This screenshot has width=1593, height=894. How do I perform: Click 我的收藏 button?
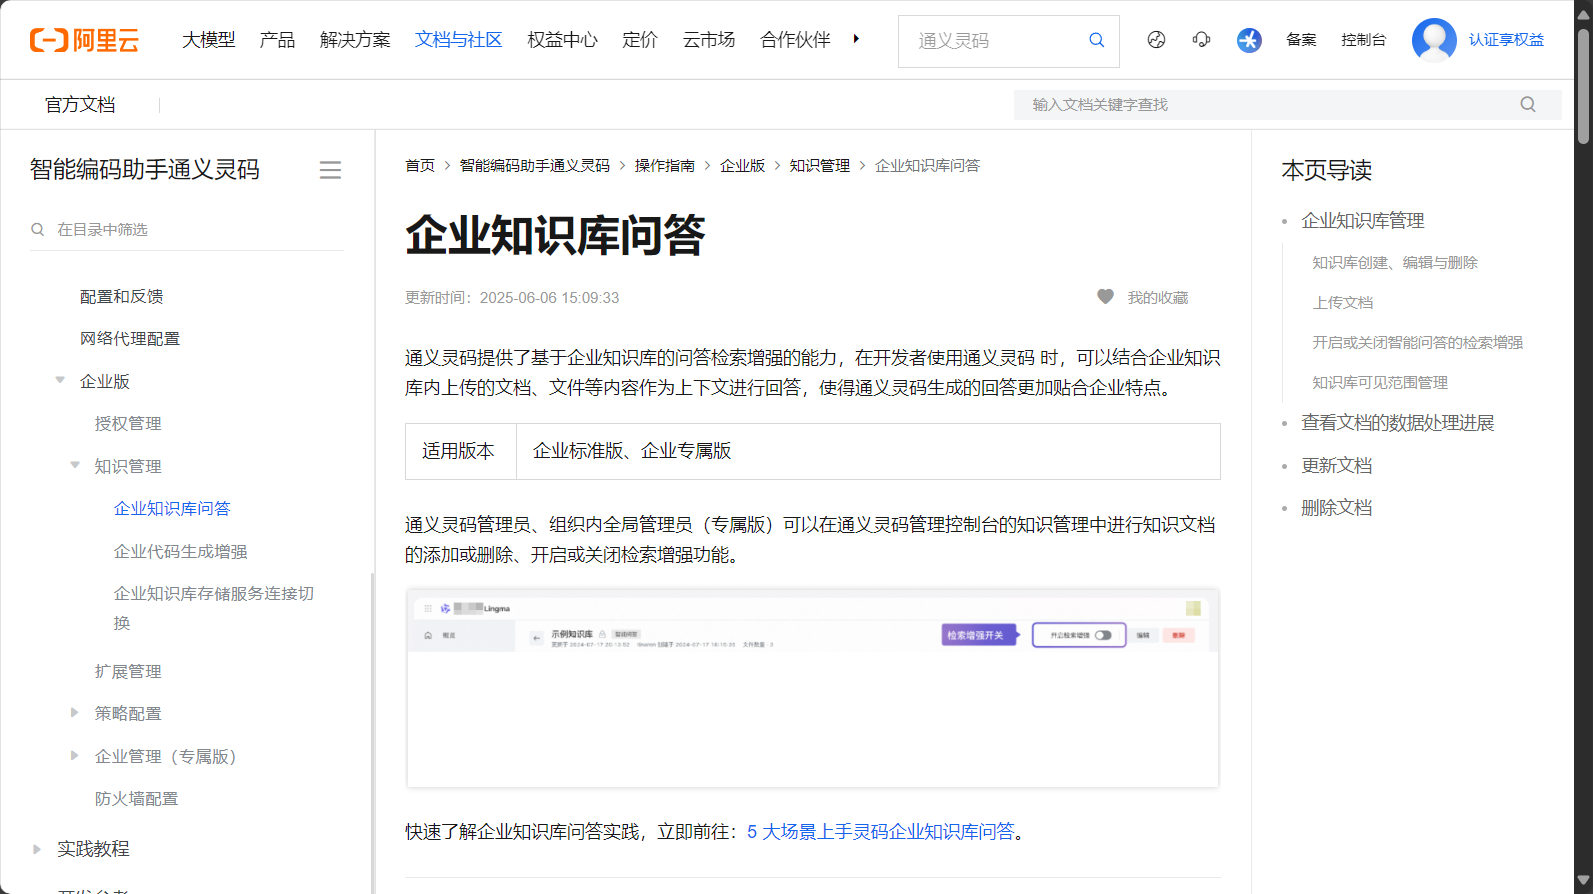(1158, 298)
